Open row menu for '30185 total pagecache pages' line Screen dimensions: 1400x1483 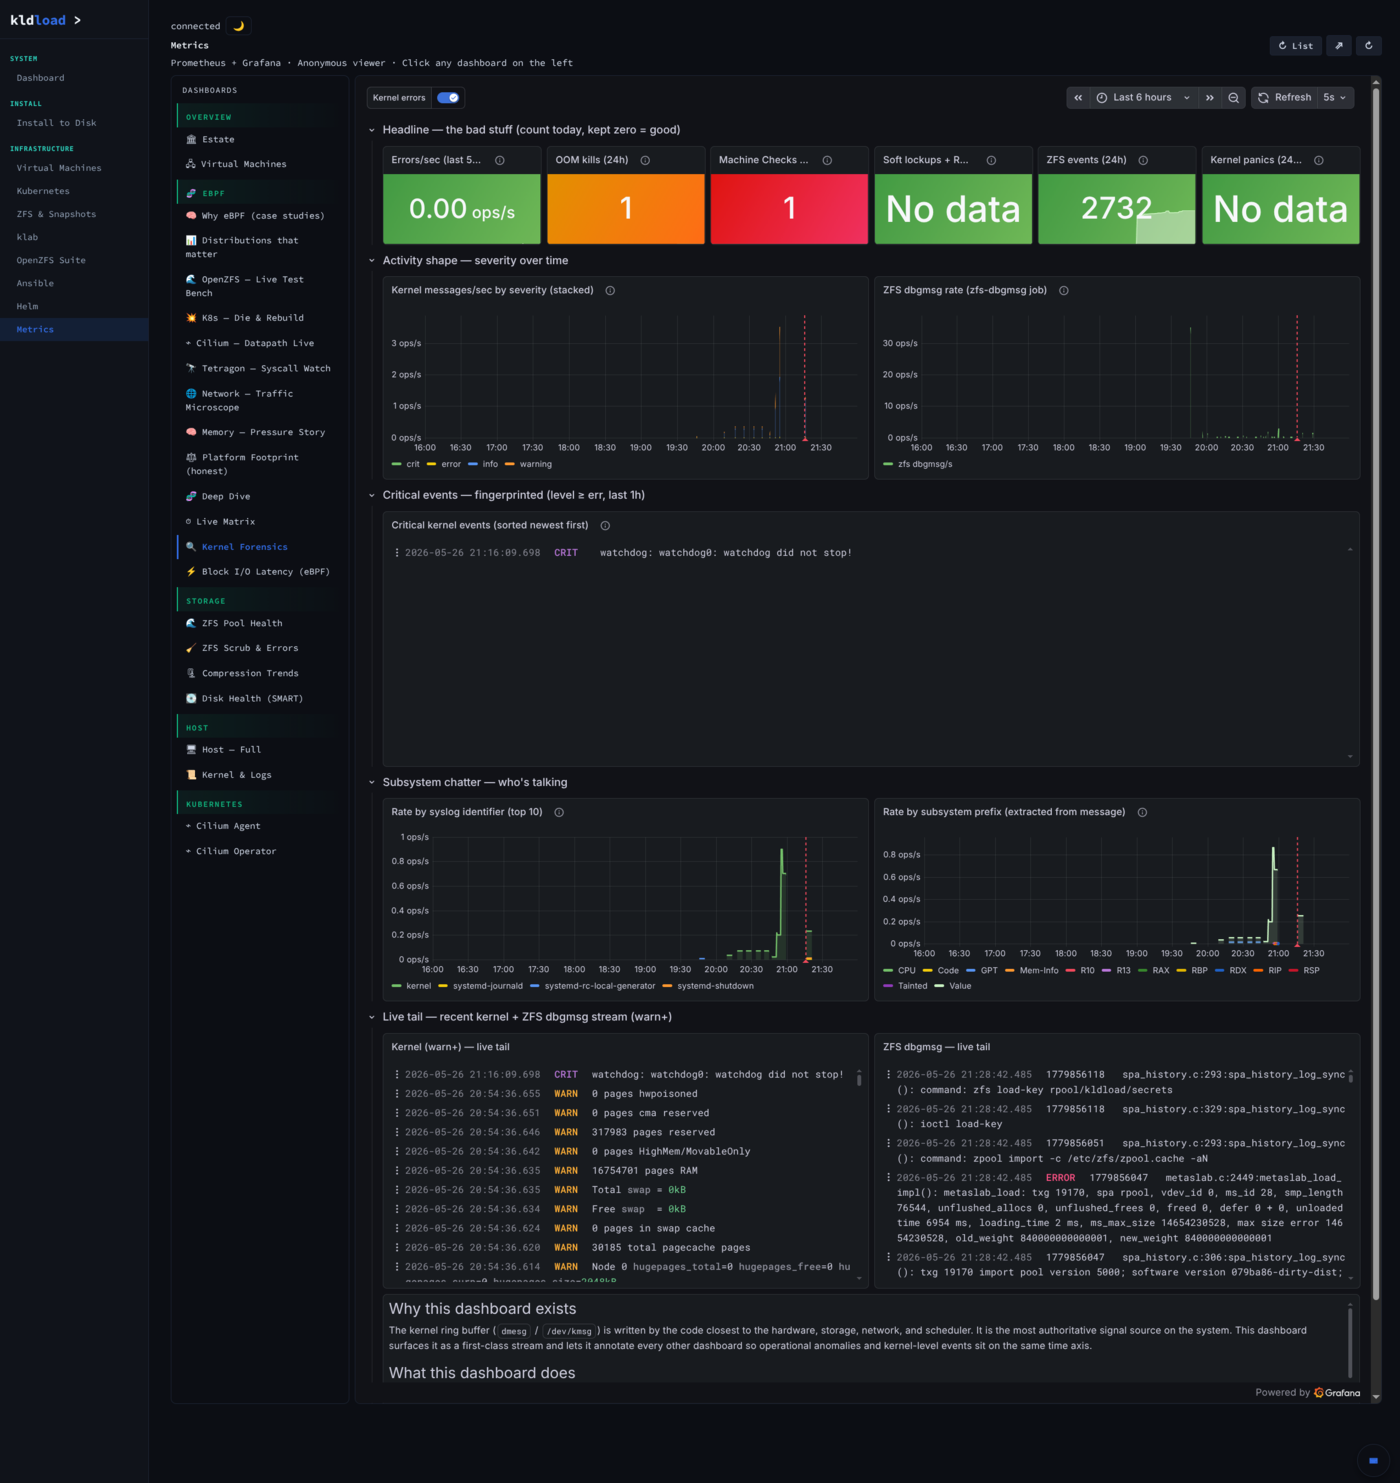[397, 1248]
